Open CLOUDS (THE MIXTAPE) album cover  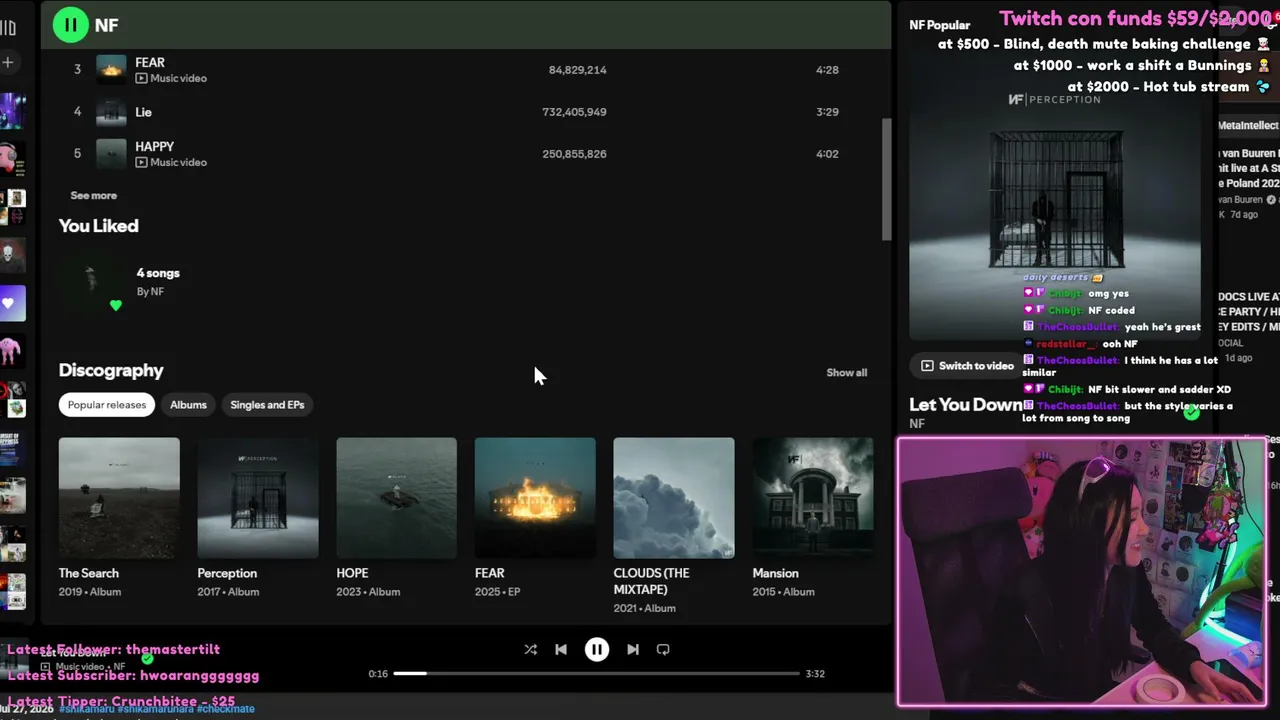point(674,498)
